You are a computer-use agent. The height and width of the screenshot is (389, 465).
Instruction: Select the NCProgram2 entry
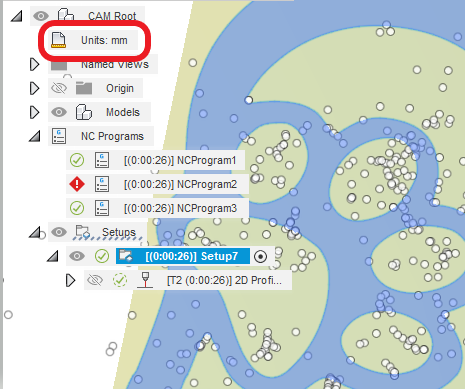180,184
